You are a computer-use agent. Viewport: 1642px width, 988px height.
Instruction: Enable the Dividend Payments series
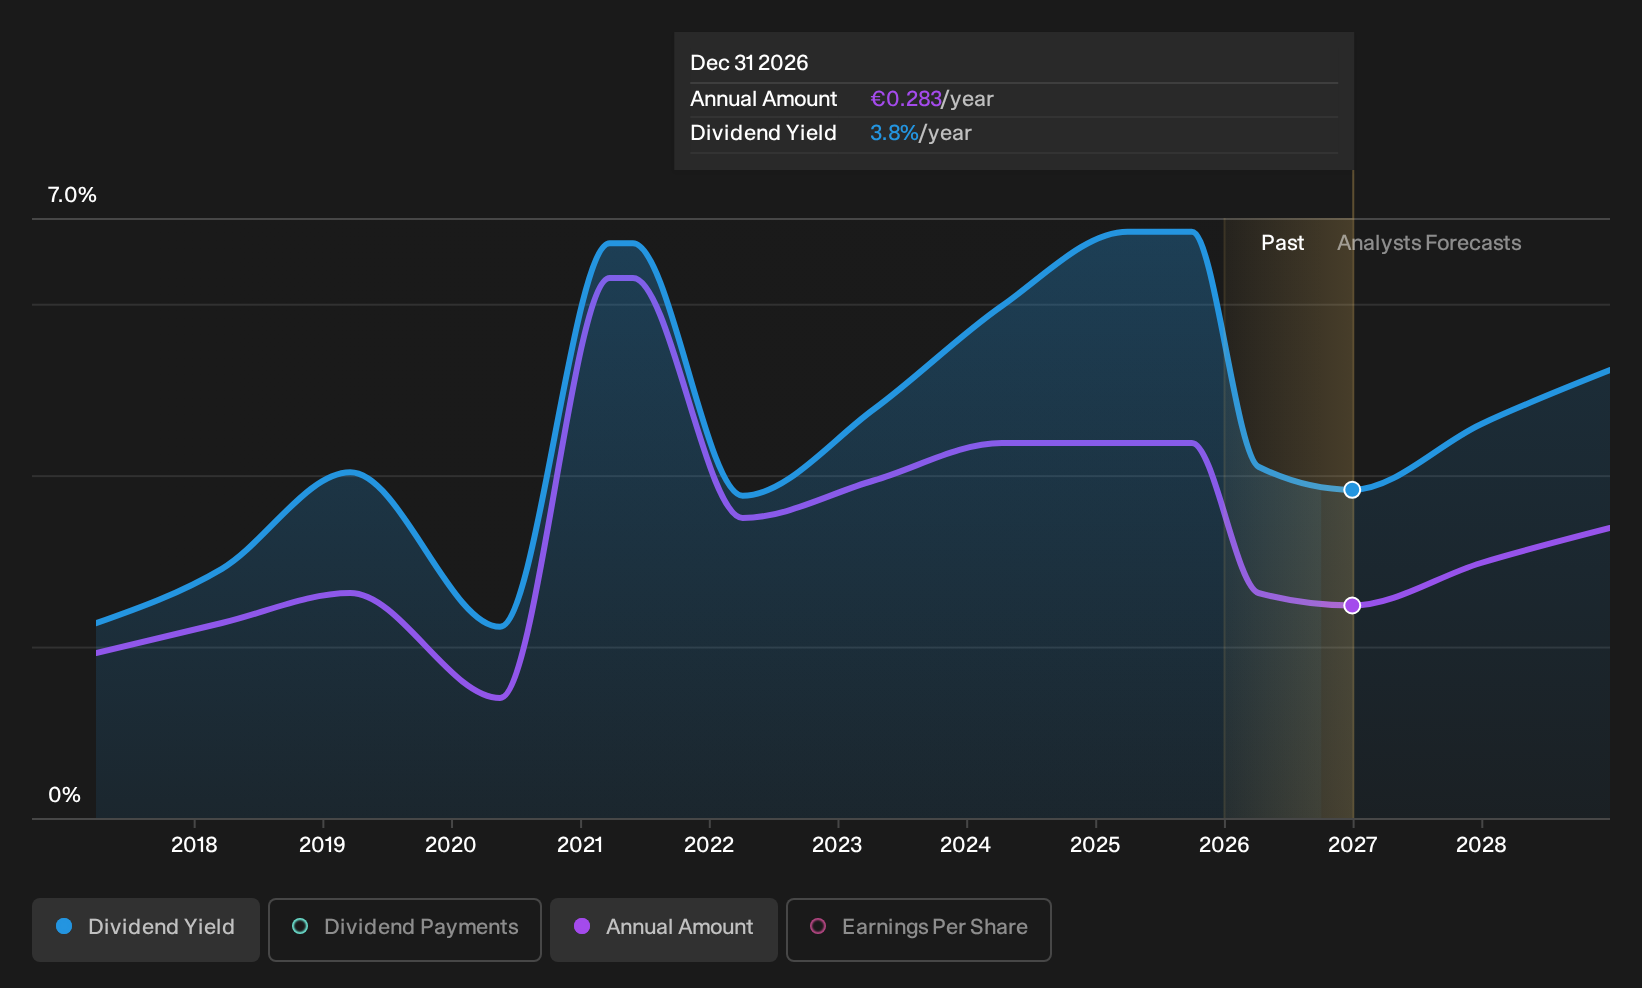point(405,930)
